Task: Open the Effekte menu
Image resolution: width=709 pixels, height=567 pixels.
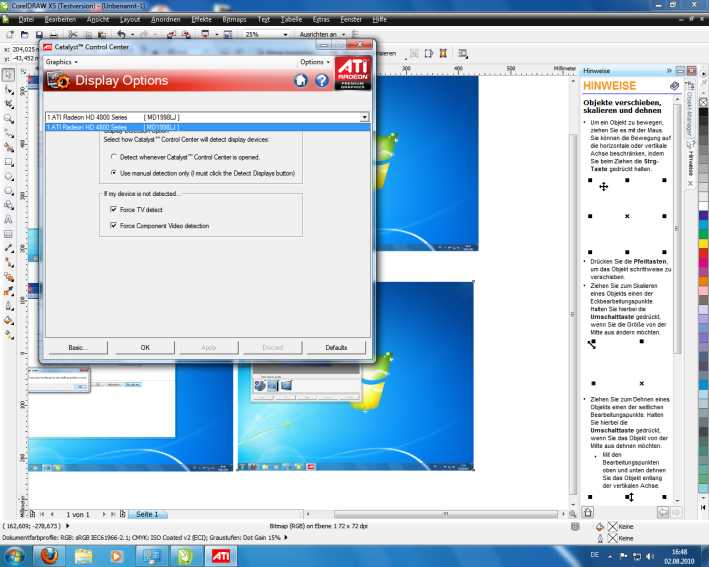Action: pos(202,19)
